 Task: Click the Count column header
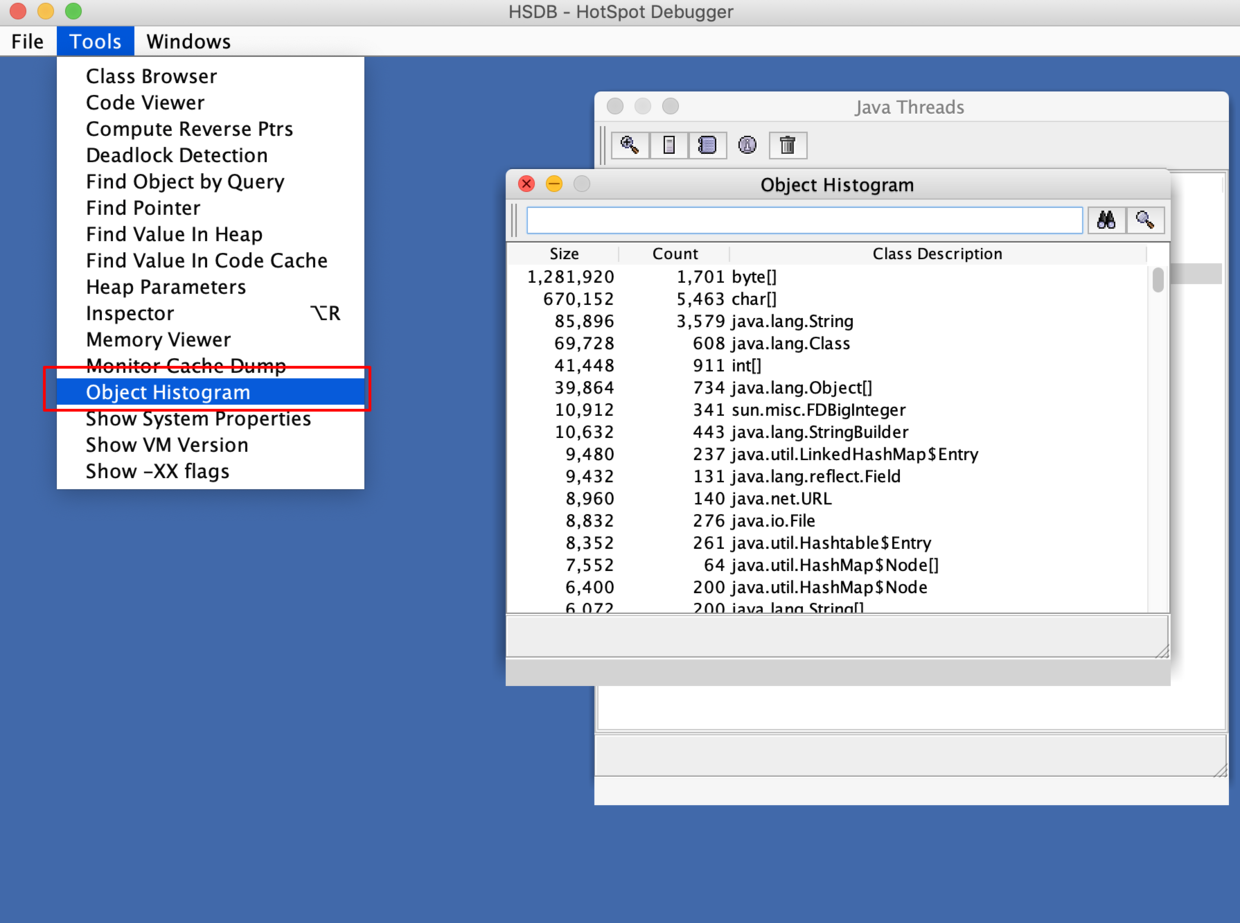[x=675, y=254]
